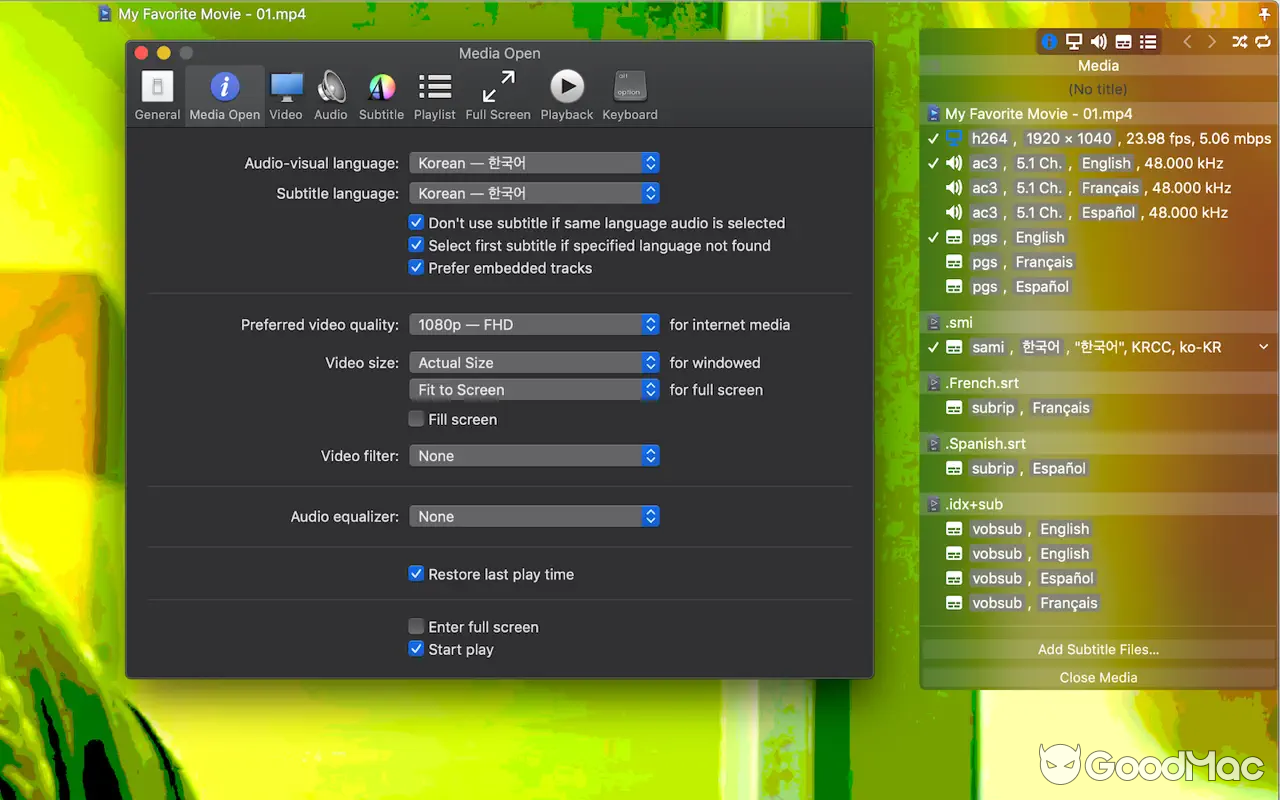Open the Playlist preferences pane

pos(434,93)
